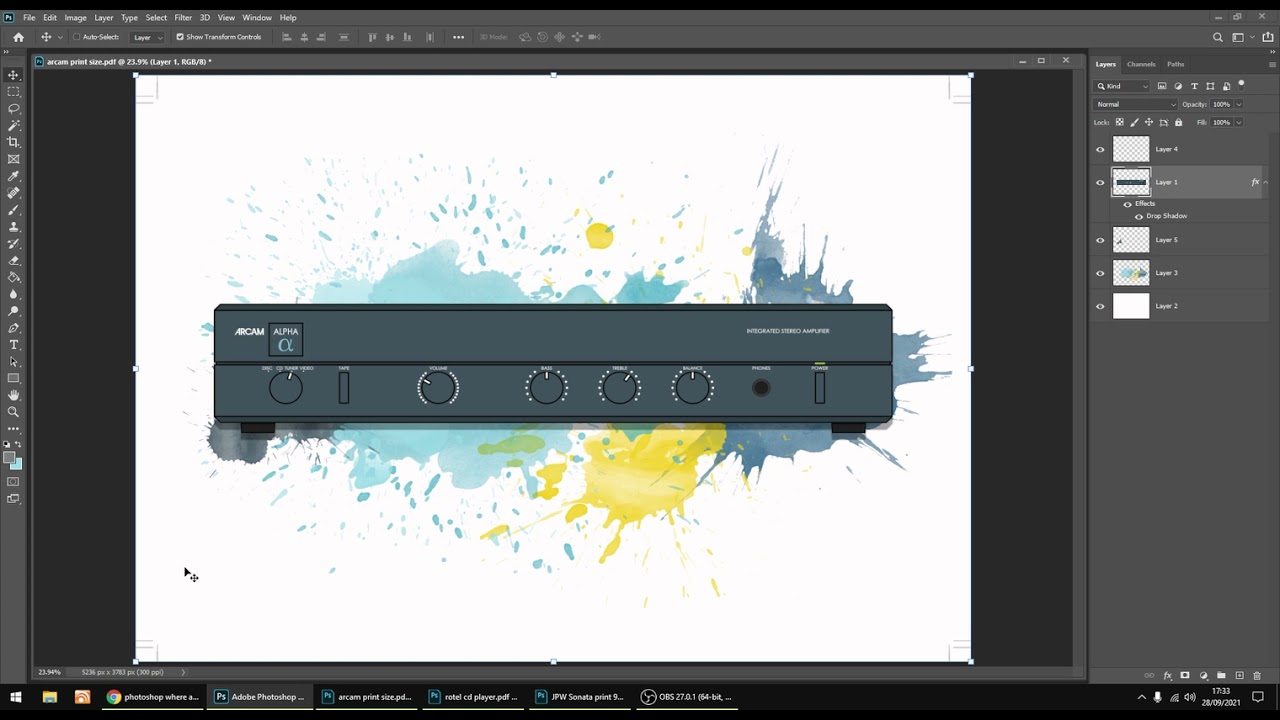Open the status bar info arrow

point(183,672)
